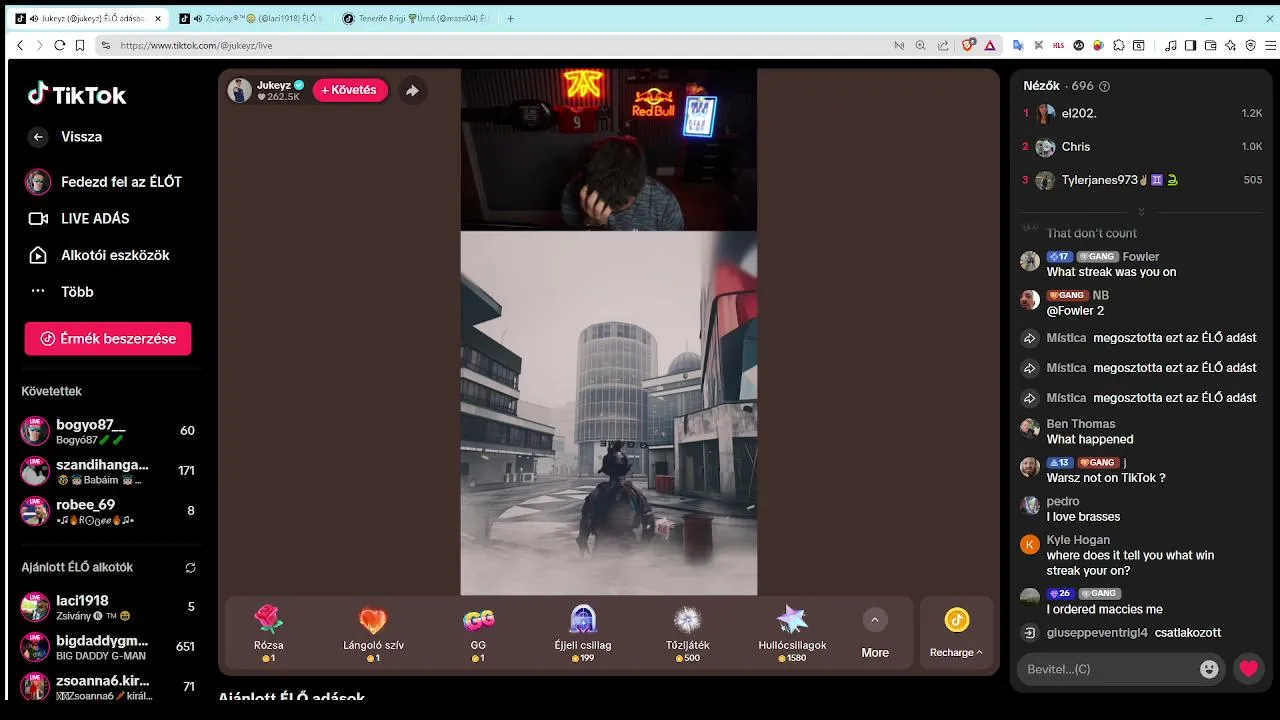This screenshot has height=720, width=1280.
Task: Expand viewer ranking list chevron
Action: click(x=1141, y=212)
